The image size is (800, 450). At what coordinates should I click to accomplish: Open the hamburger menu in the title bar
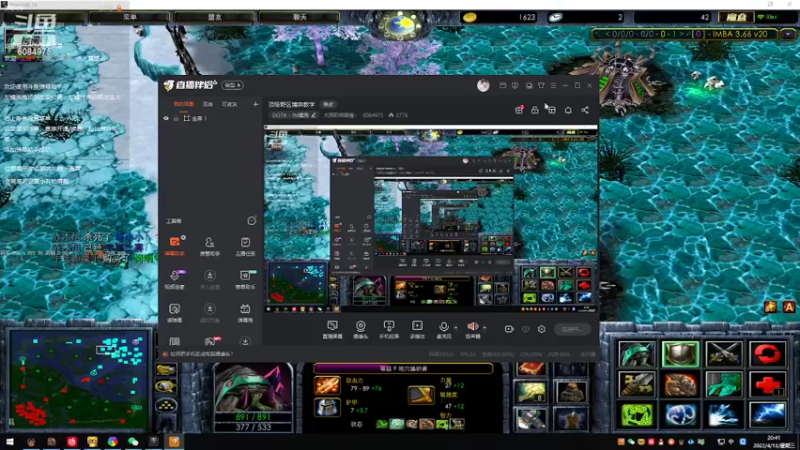tap(553, 85)
